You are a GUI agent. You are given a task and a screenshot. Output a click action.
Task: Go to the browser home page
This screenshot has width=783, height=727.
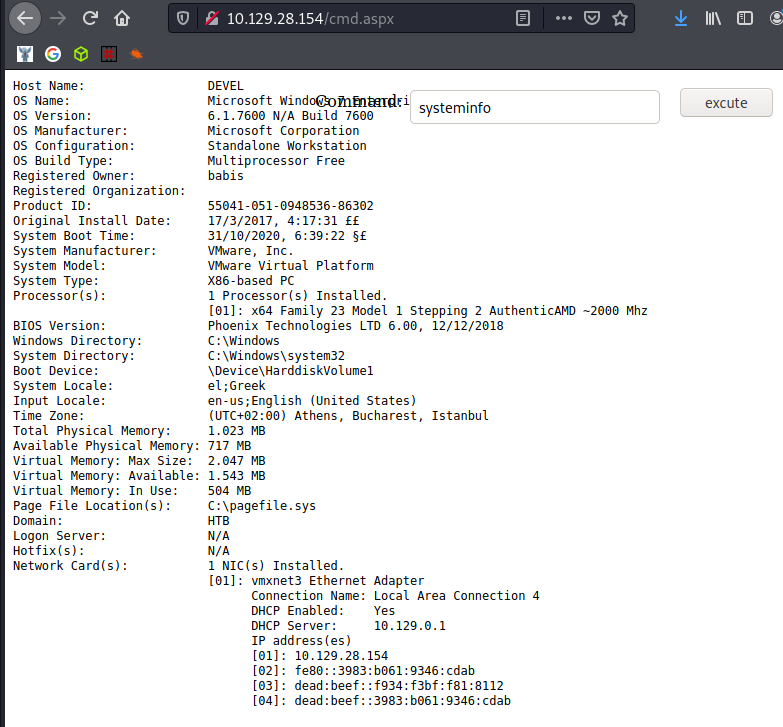[122, 18]
